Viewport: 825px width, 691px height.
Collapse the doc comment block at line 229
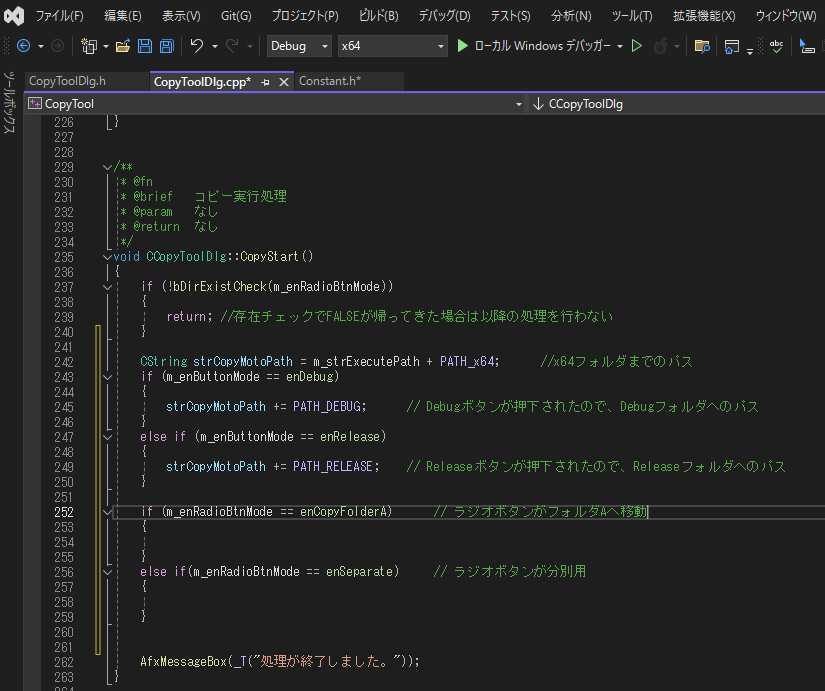[x=107, y=167]
